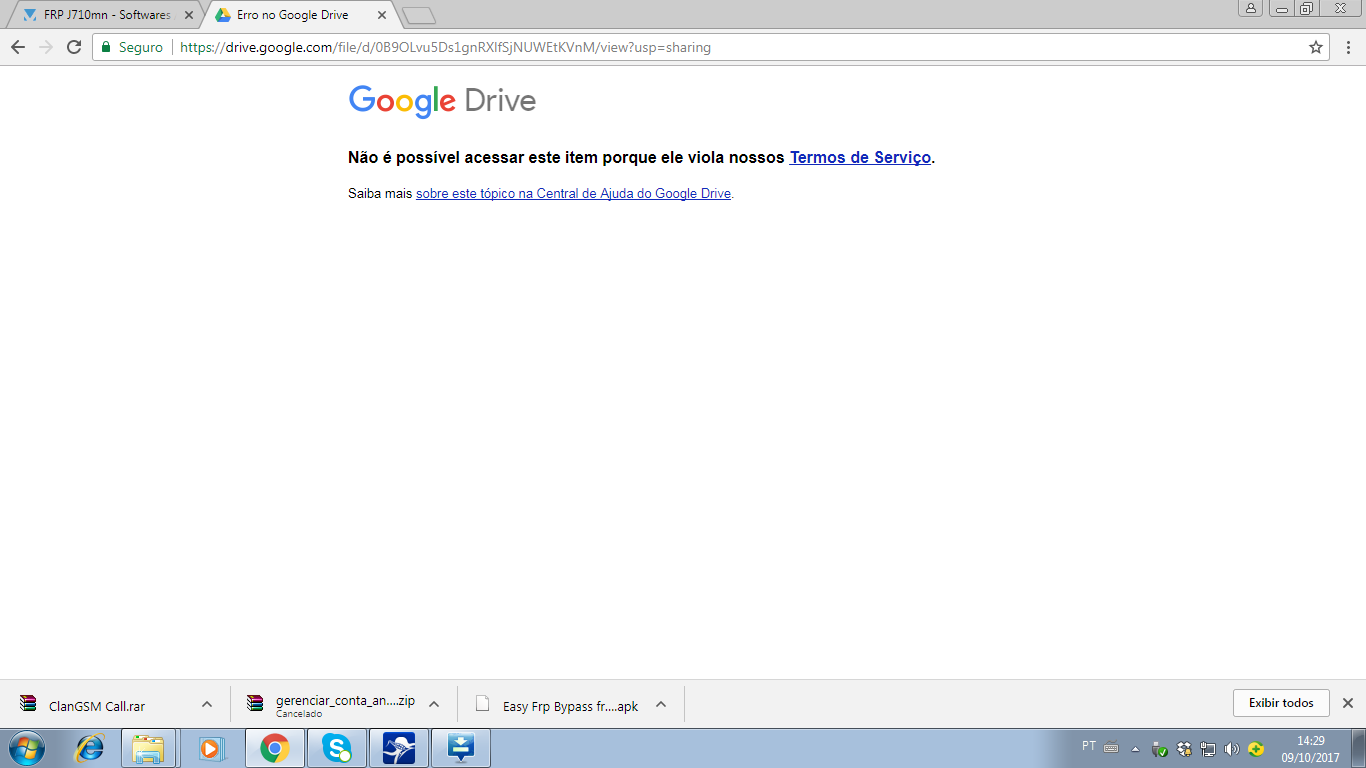Expand options for Easy Frp Bypass apk
This screenshot has width=1366, height=768.
661,704
